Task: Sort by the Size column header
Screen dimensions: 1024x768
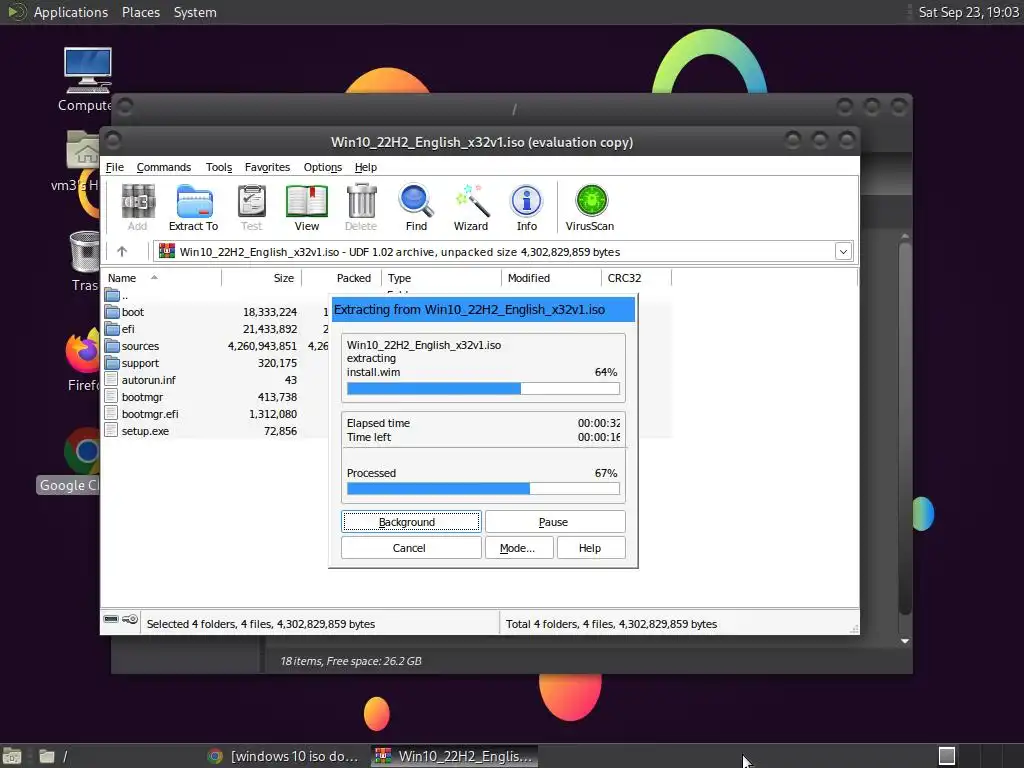Action: (261, 278)
